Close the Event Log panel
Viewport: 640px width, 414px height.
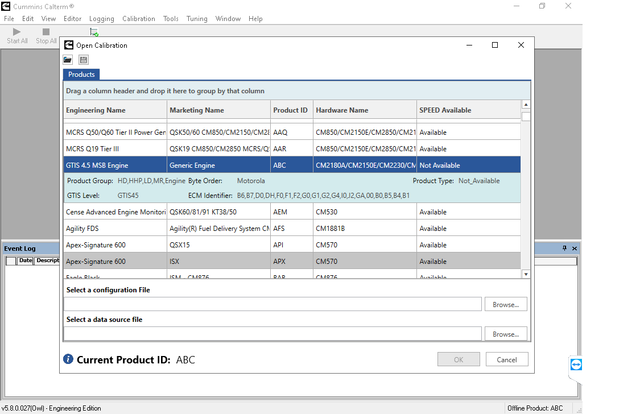pyautogui.click(x=574, y=247)
